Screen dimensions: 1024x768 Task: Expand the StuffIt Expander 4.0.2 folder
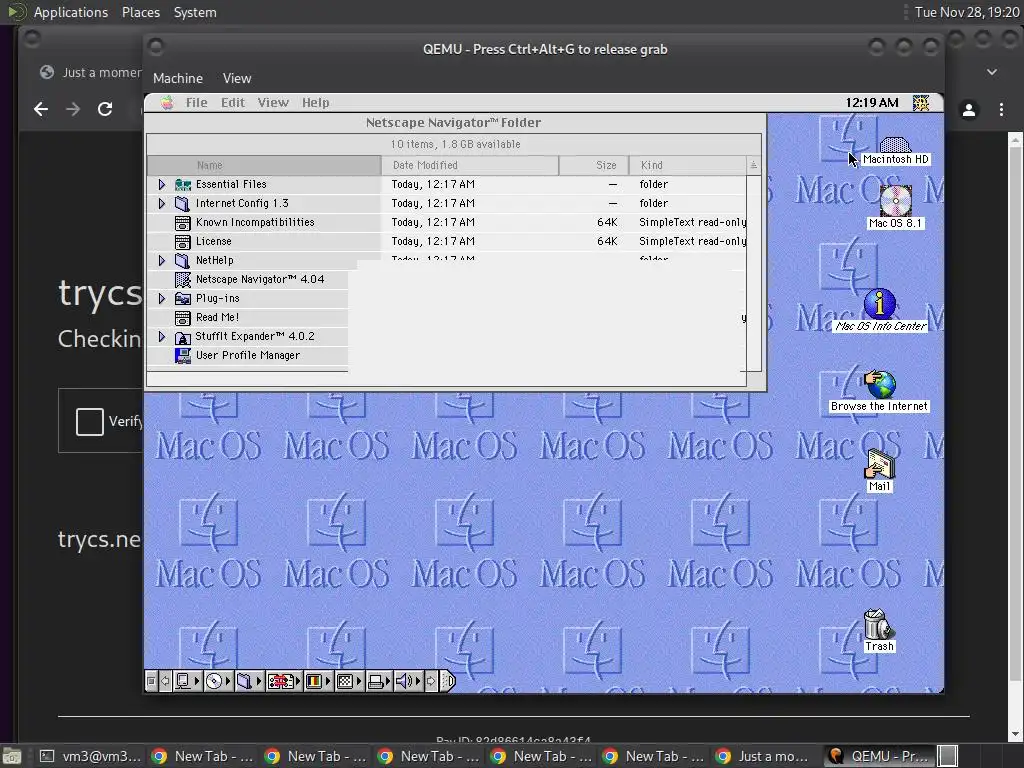click(162, 336)
